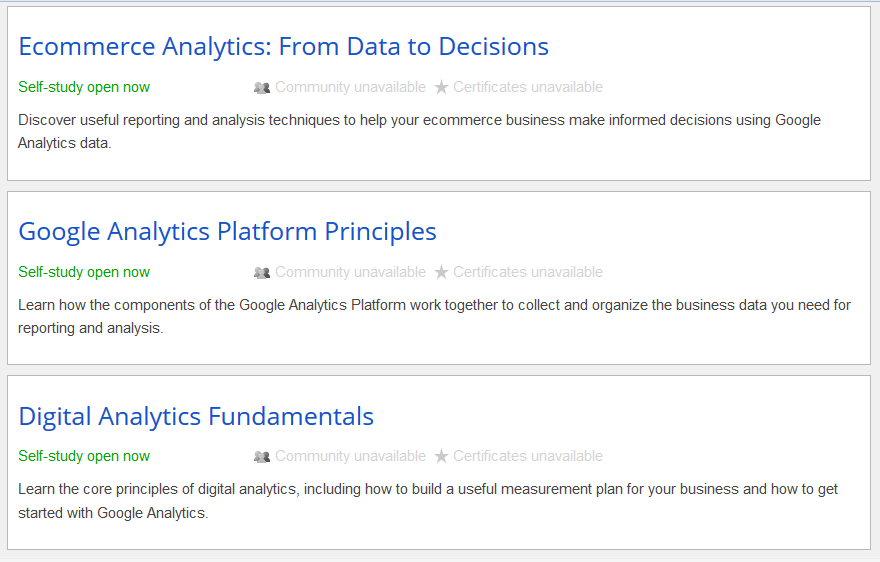Screen dimensions: 880x562
Task: Click Self-study open now under Platform Principles
Action: pos(84,272)
